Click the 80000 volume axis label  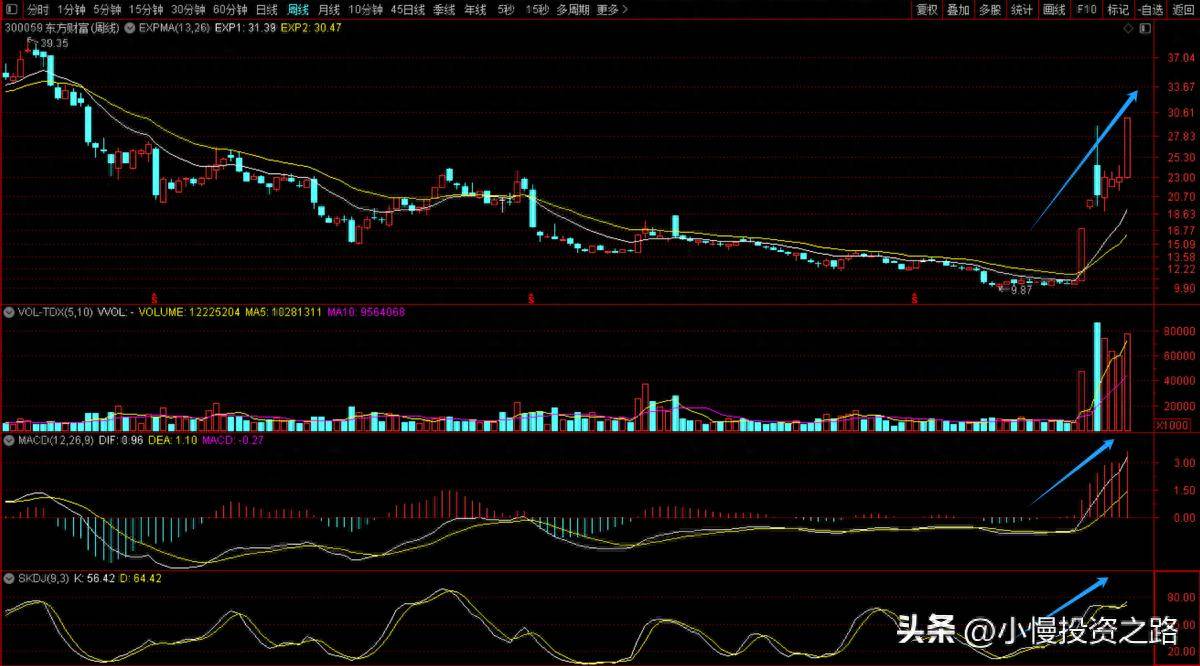pyautogui.click(x=1181, y=331)
